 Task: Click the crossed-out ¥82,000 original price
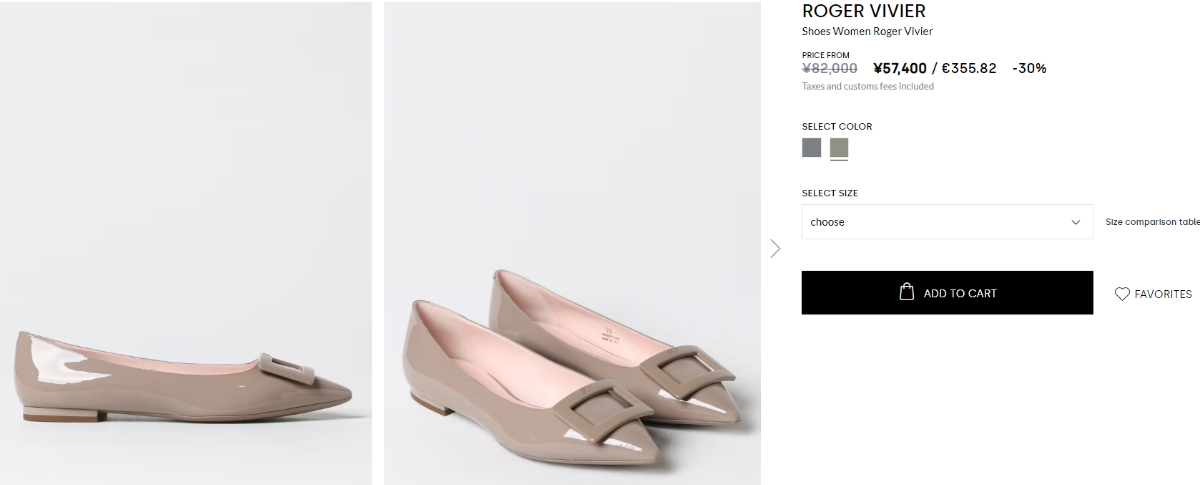click(x=829, y=69)
